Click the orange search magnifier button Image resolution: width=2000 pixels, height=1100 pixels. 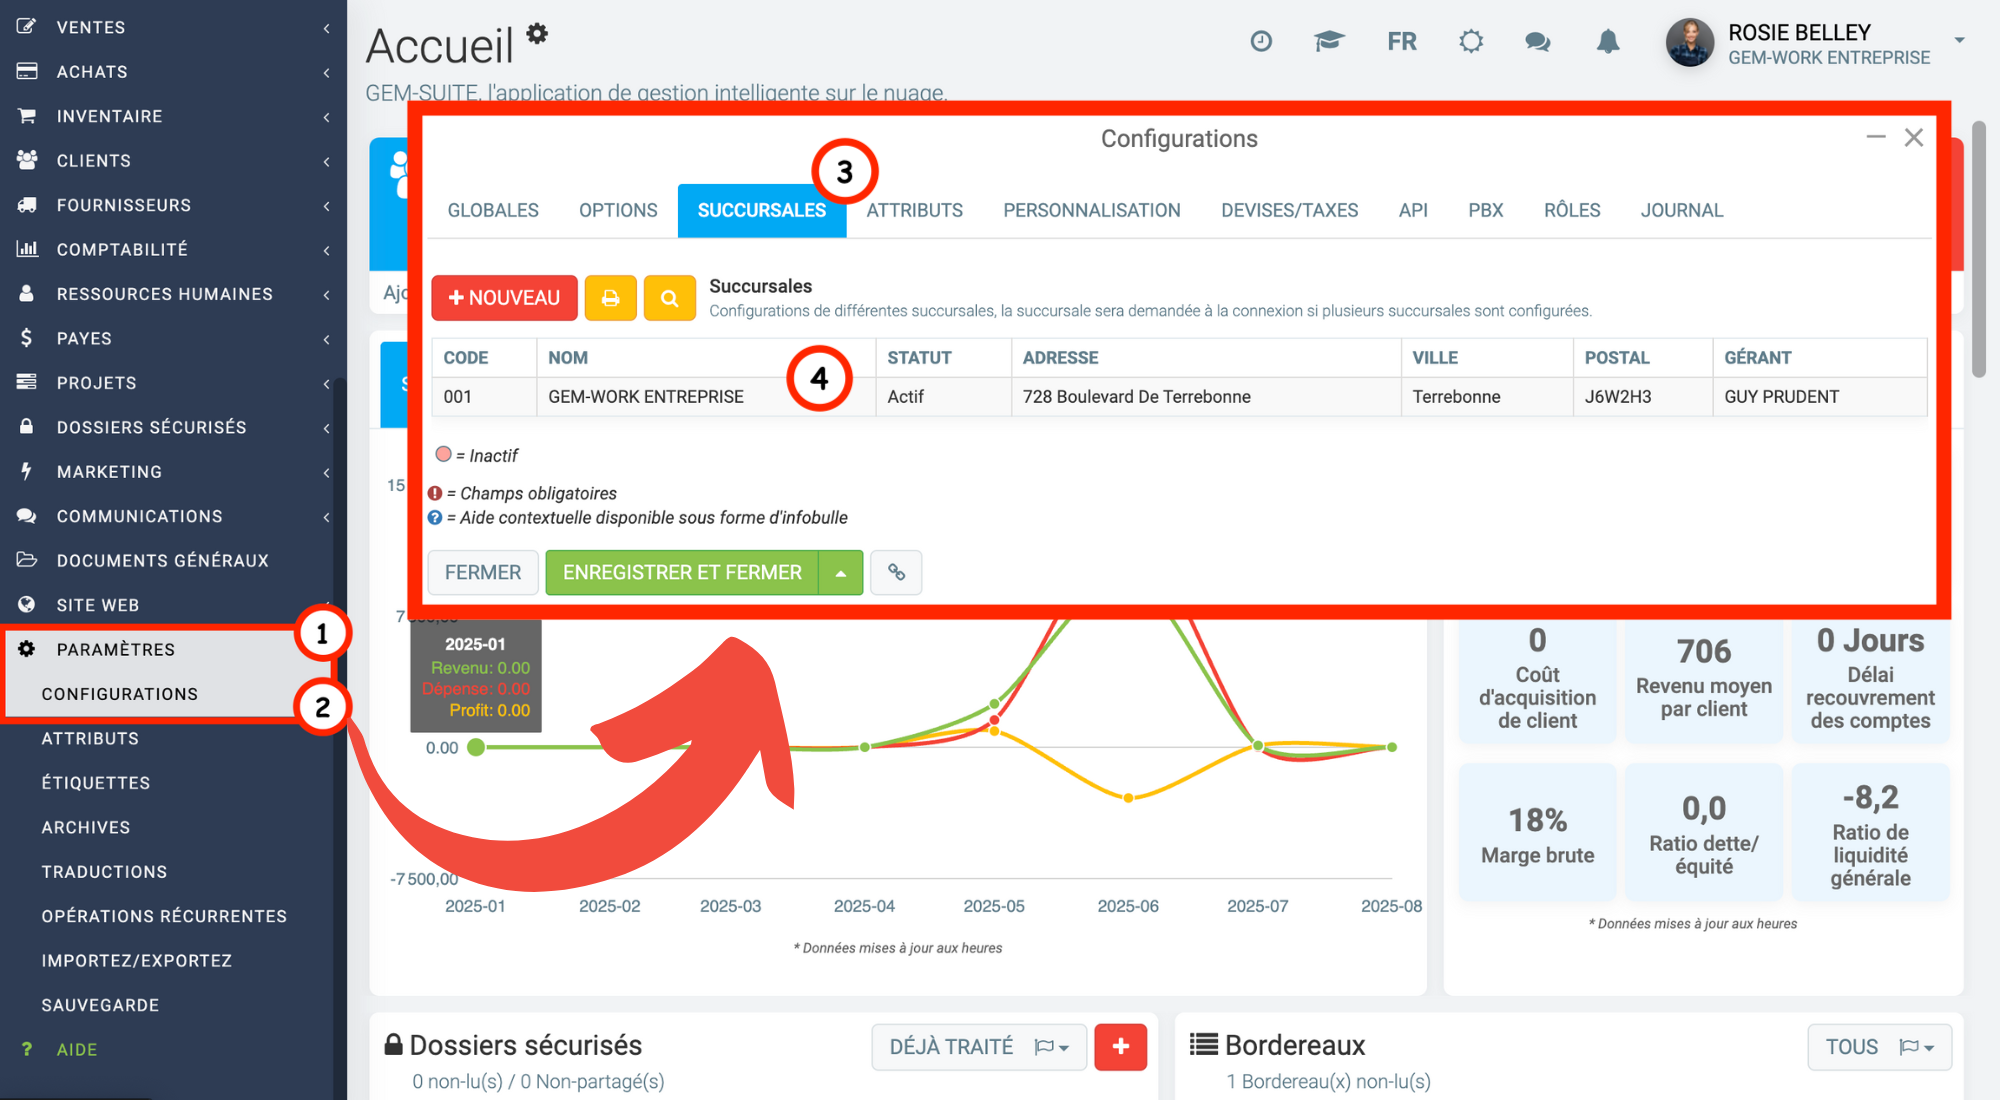(x=669, y=298)
